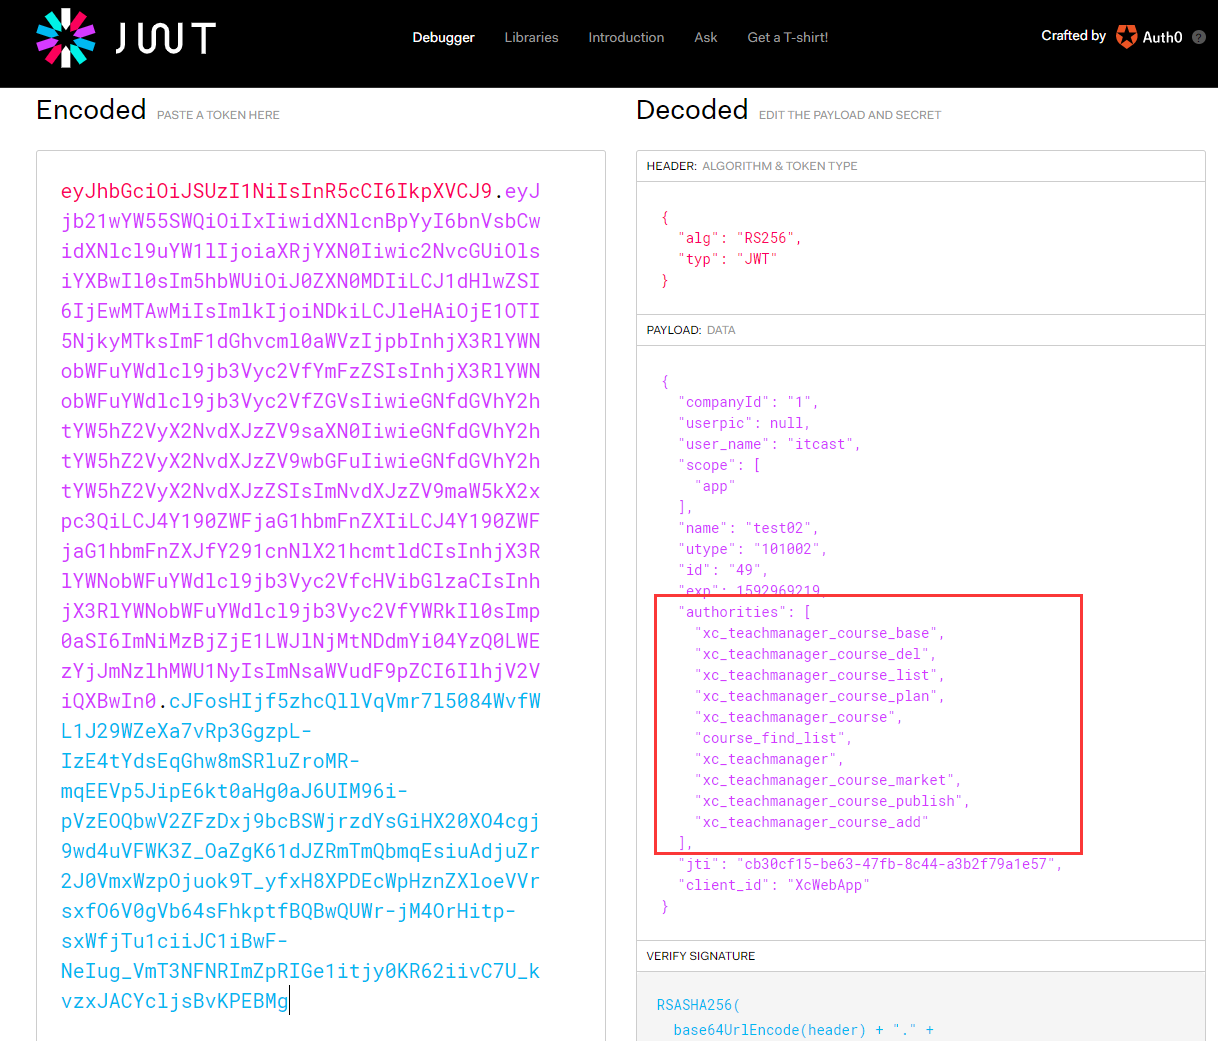Click the "user_name": "itcast" payload line
Screen dimensions: 1218x1041
click(x=768, y=444)
